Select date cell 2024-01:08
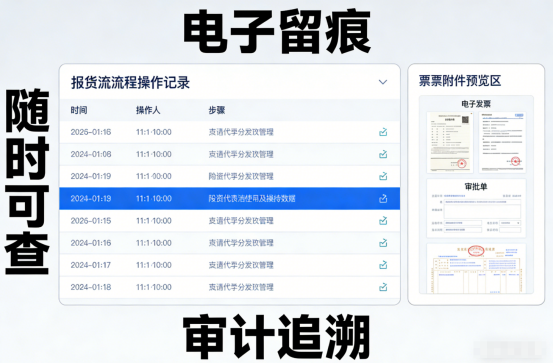The image size is (553, 363). [91, 154]
